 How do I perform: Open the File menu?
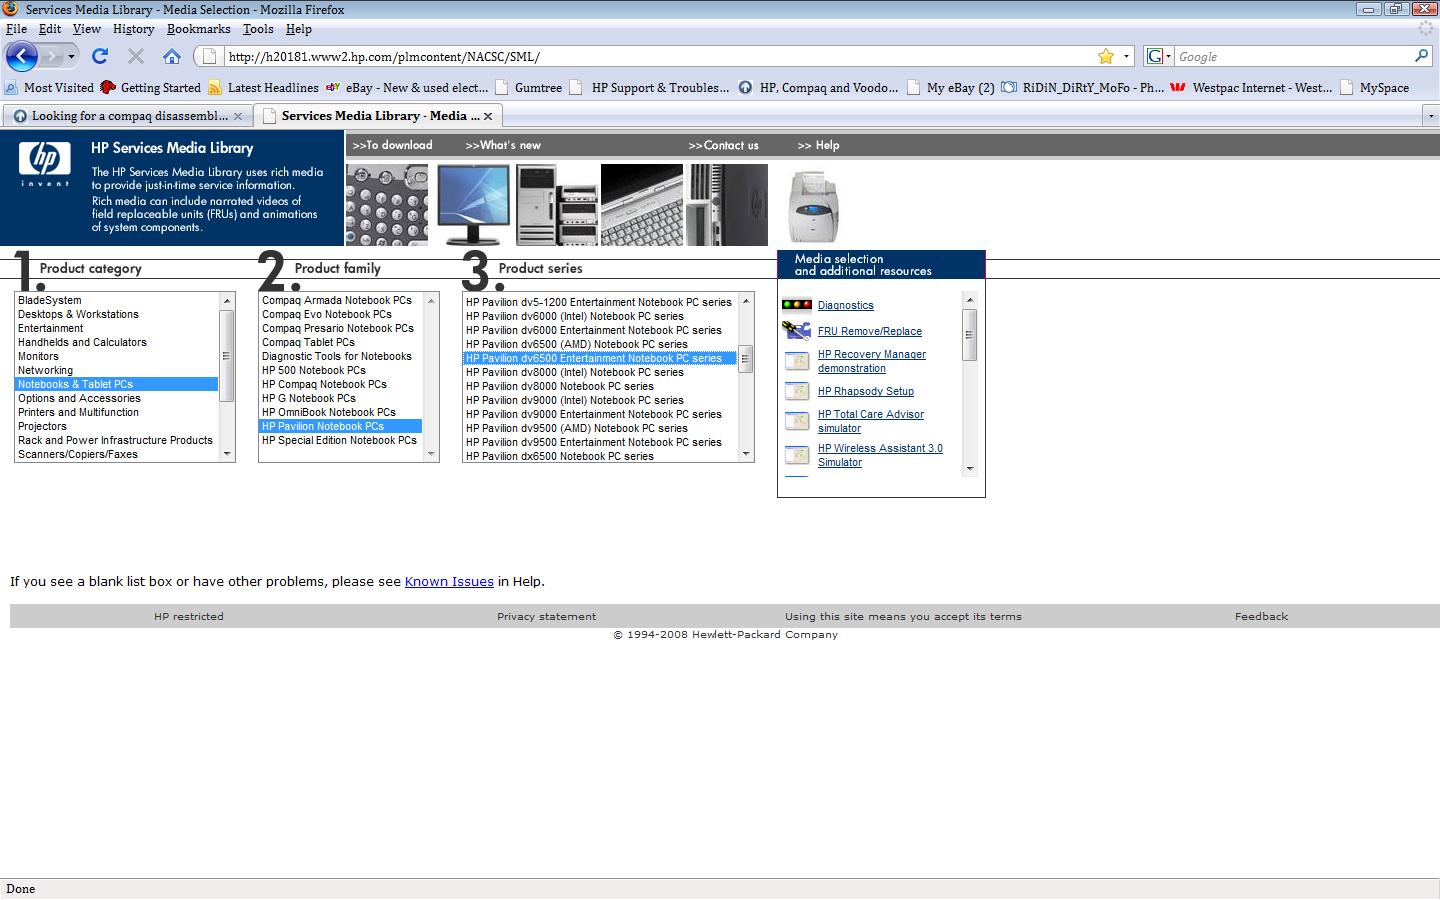[16, 29]
